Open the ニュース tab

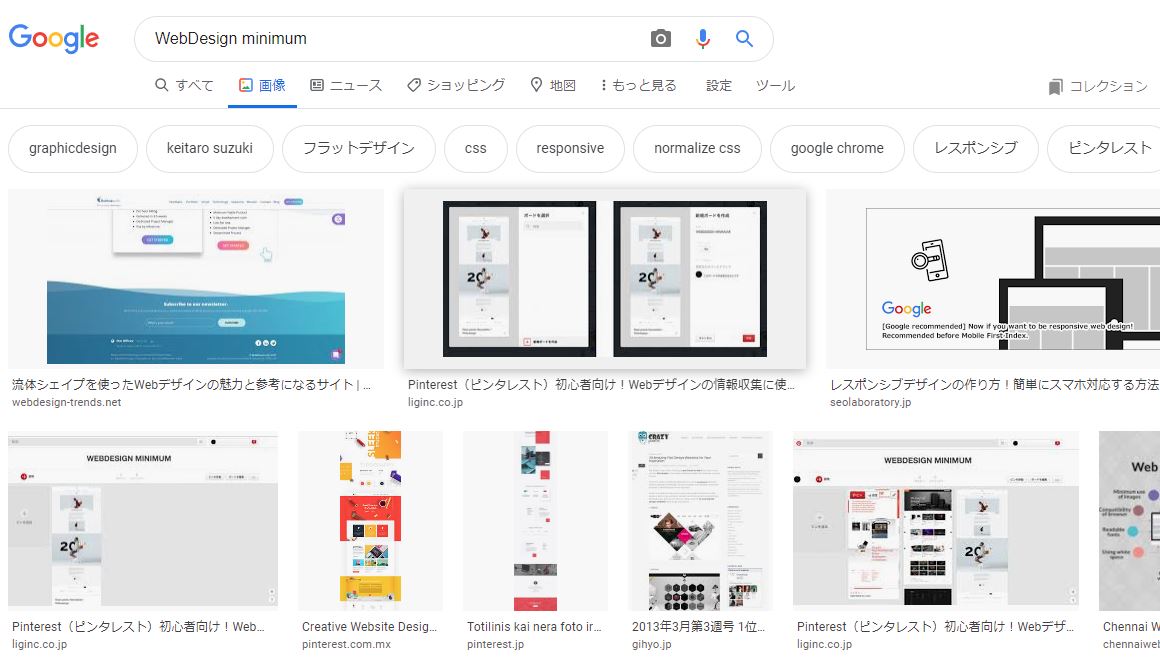[345, 85]
